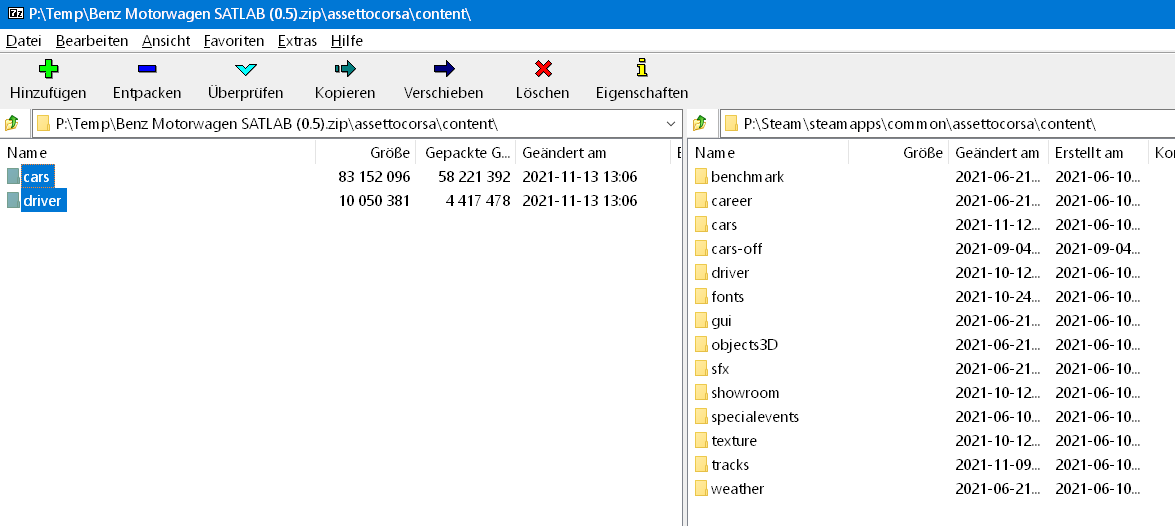
Task: Open the Favoriten menu
Action: [x=234, y=40]
